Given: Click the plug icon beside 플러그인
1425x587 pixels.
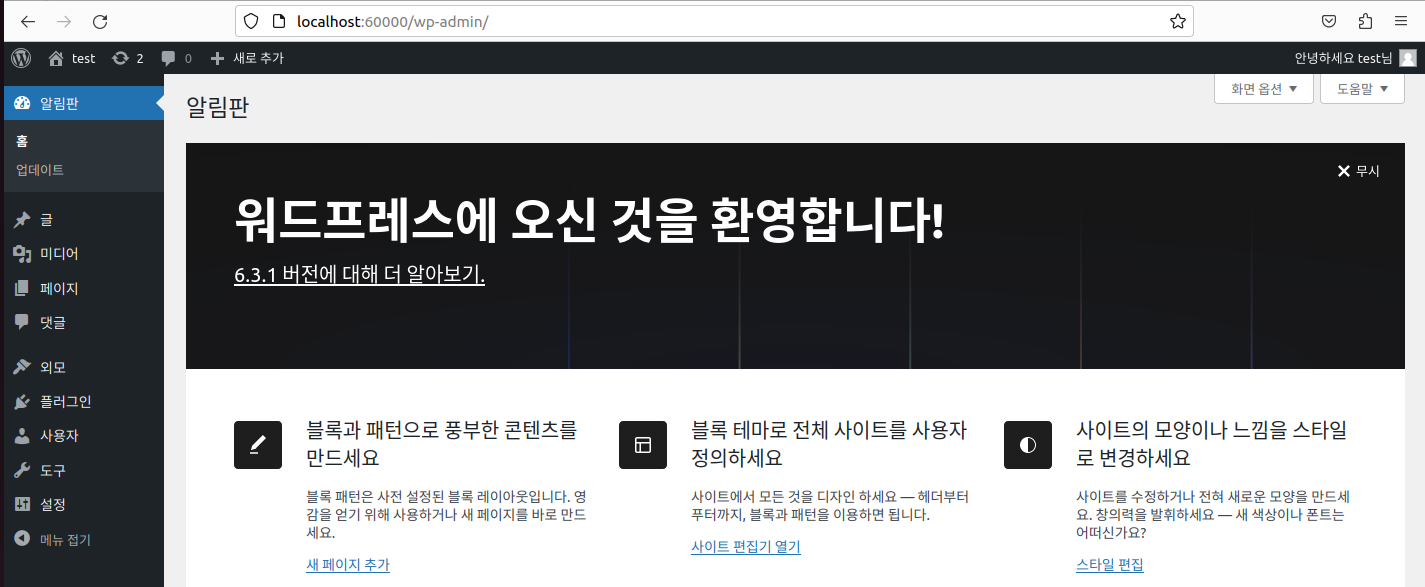Looking at the screenshot, I should coord(22,401).
